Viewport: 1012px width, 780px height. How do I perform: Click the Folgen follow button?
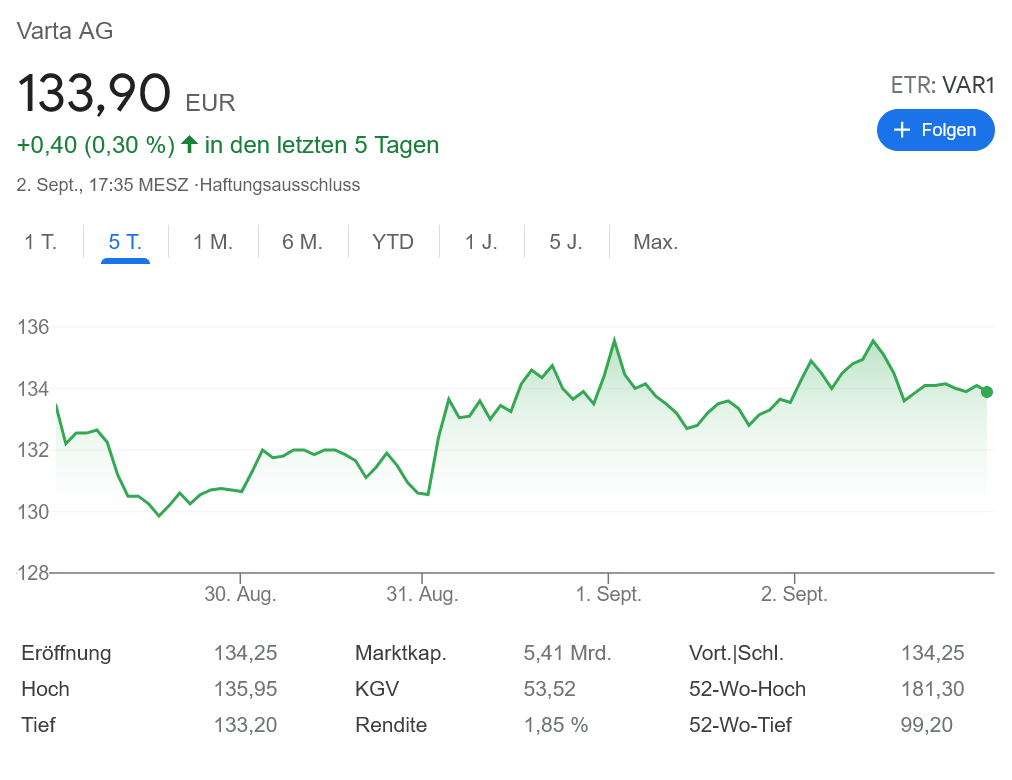[935, 130]
